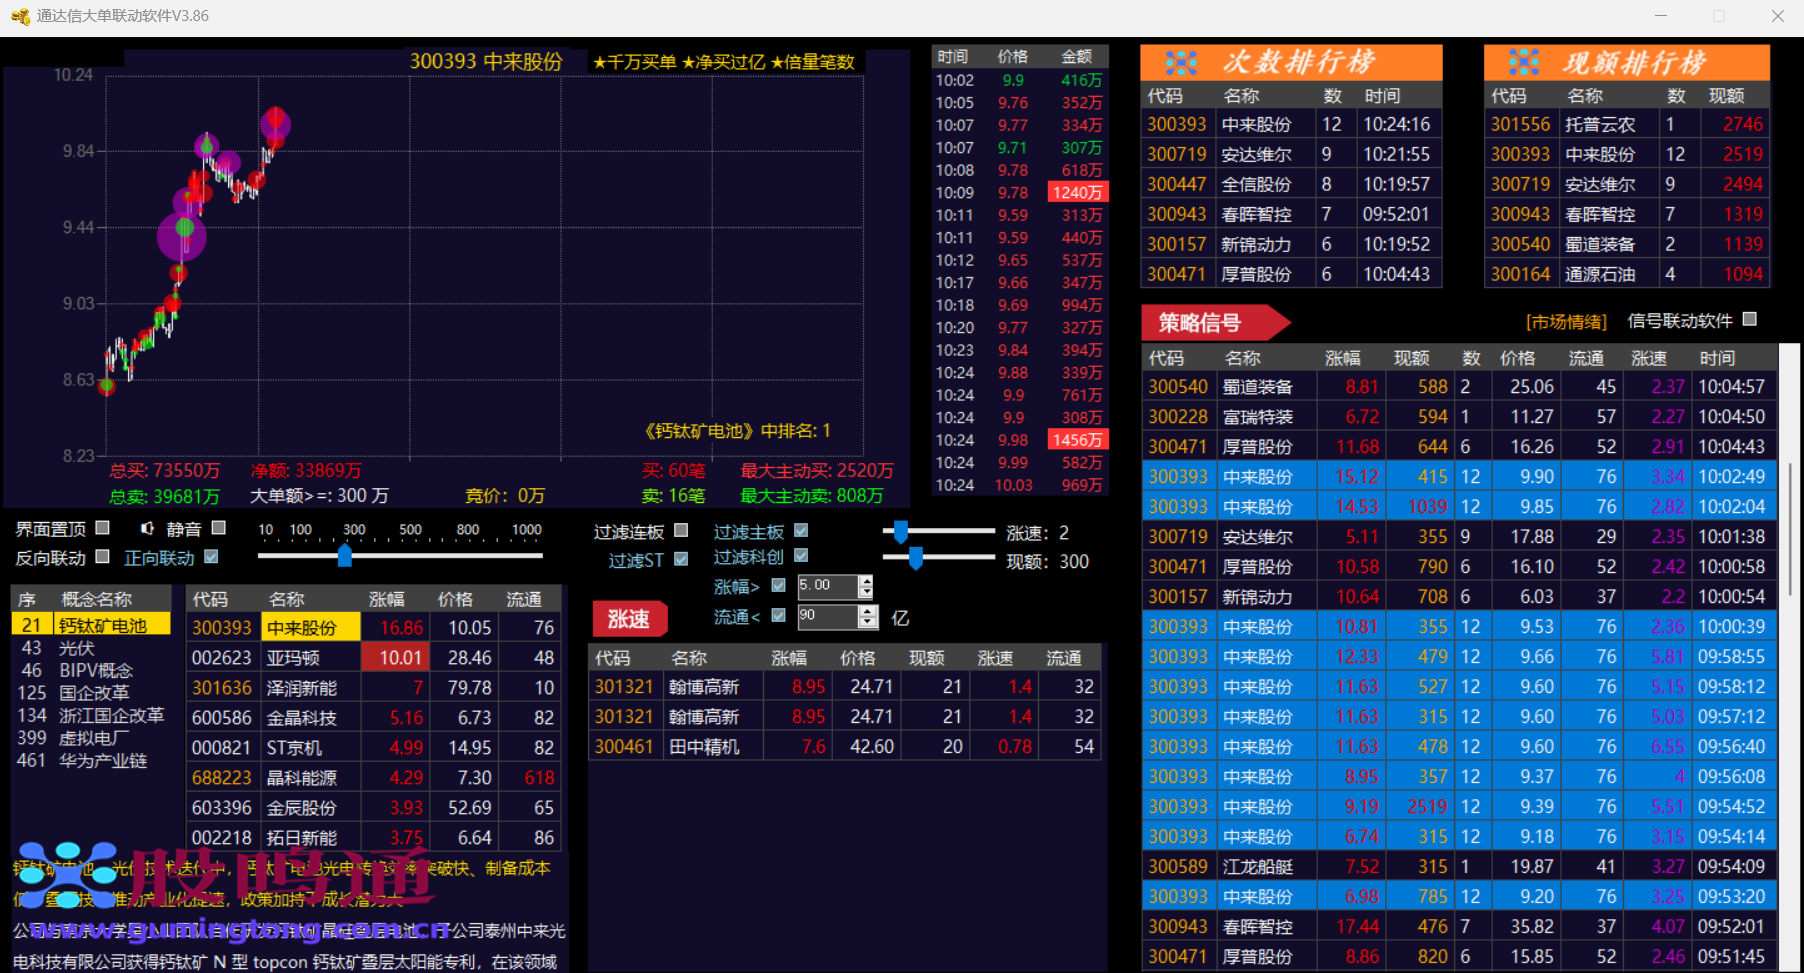Select 亚玛顿 in the concept stock table
Viewport: 1804px width, 973px height.
(x=292, y=658)
